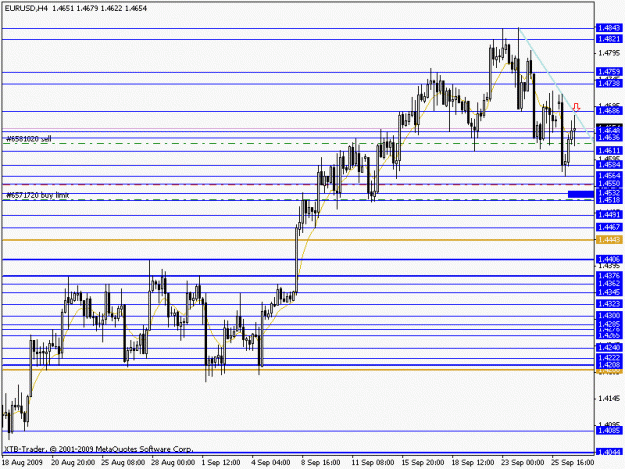Select the blue filled rectangle near 1.4532
Image resolution: width=625 pixels, height=469 pixels.
(581, 194)
